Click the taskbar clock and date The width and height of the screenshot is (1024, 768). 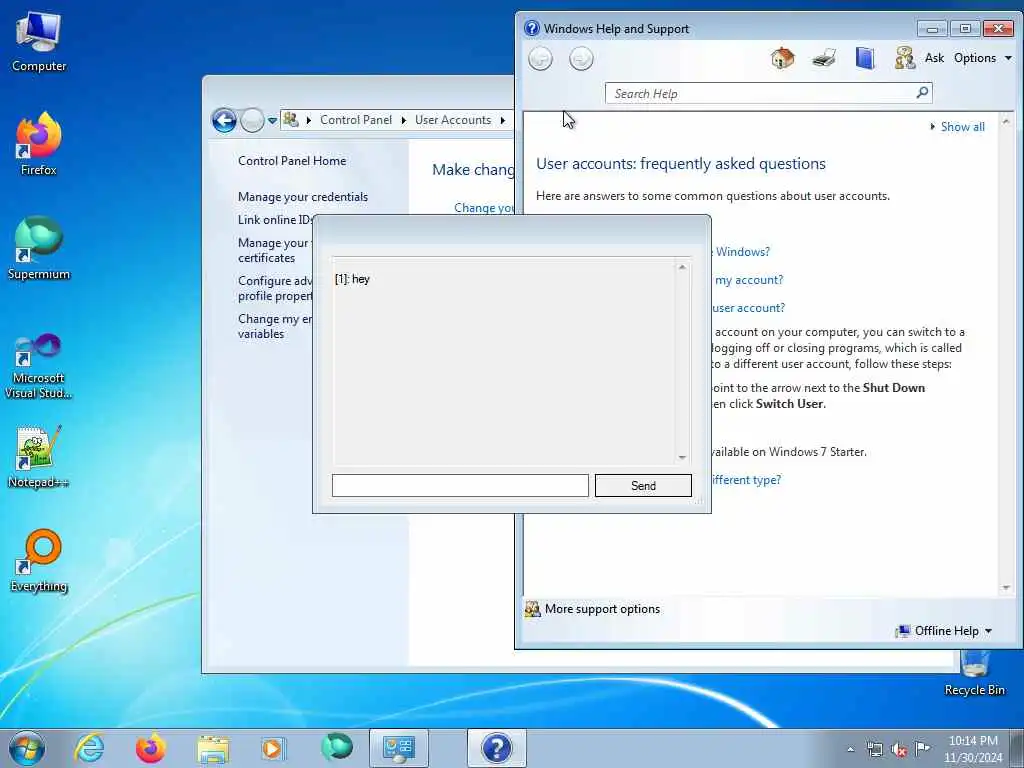[973, 749]
